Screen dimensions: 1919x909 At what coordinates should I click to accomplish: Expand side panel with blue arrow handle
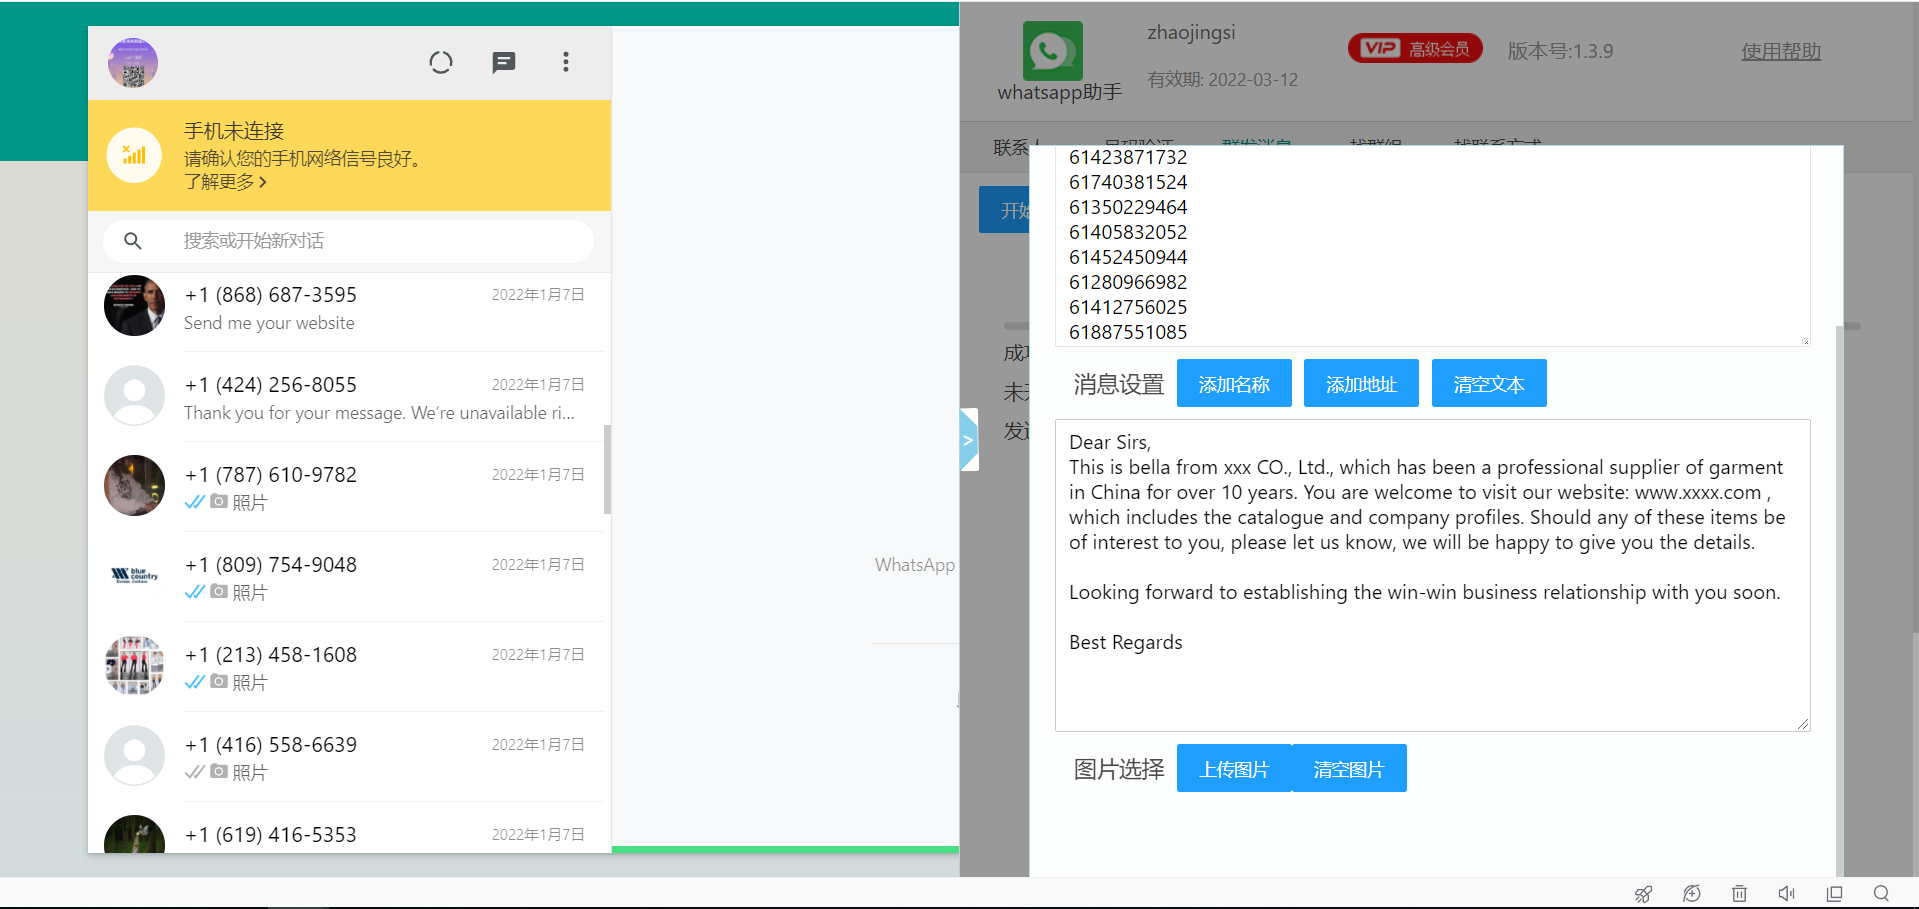tap(968, 440)
